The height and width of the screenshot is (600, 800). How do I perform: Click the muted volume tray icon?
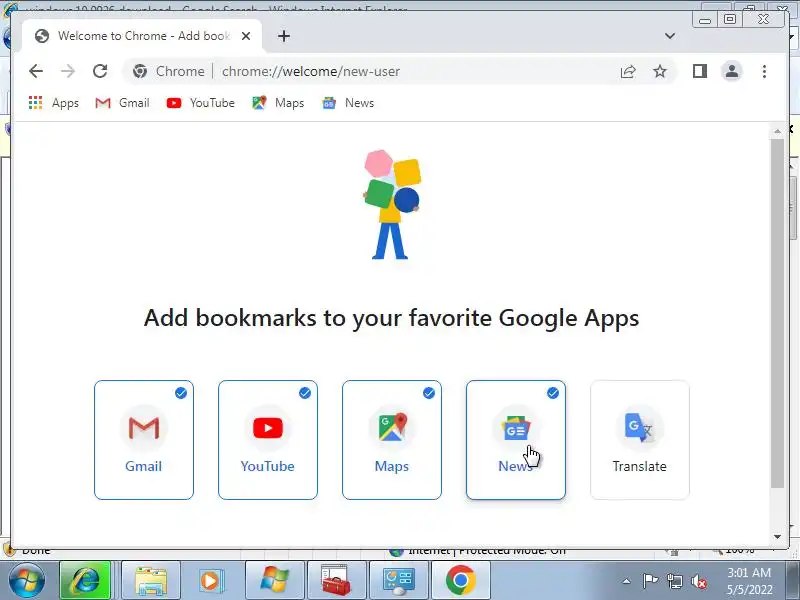coord(699,581)
